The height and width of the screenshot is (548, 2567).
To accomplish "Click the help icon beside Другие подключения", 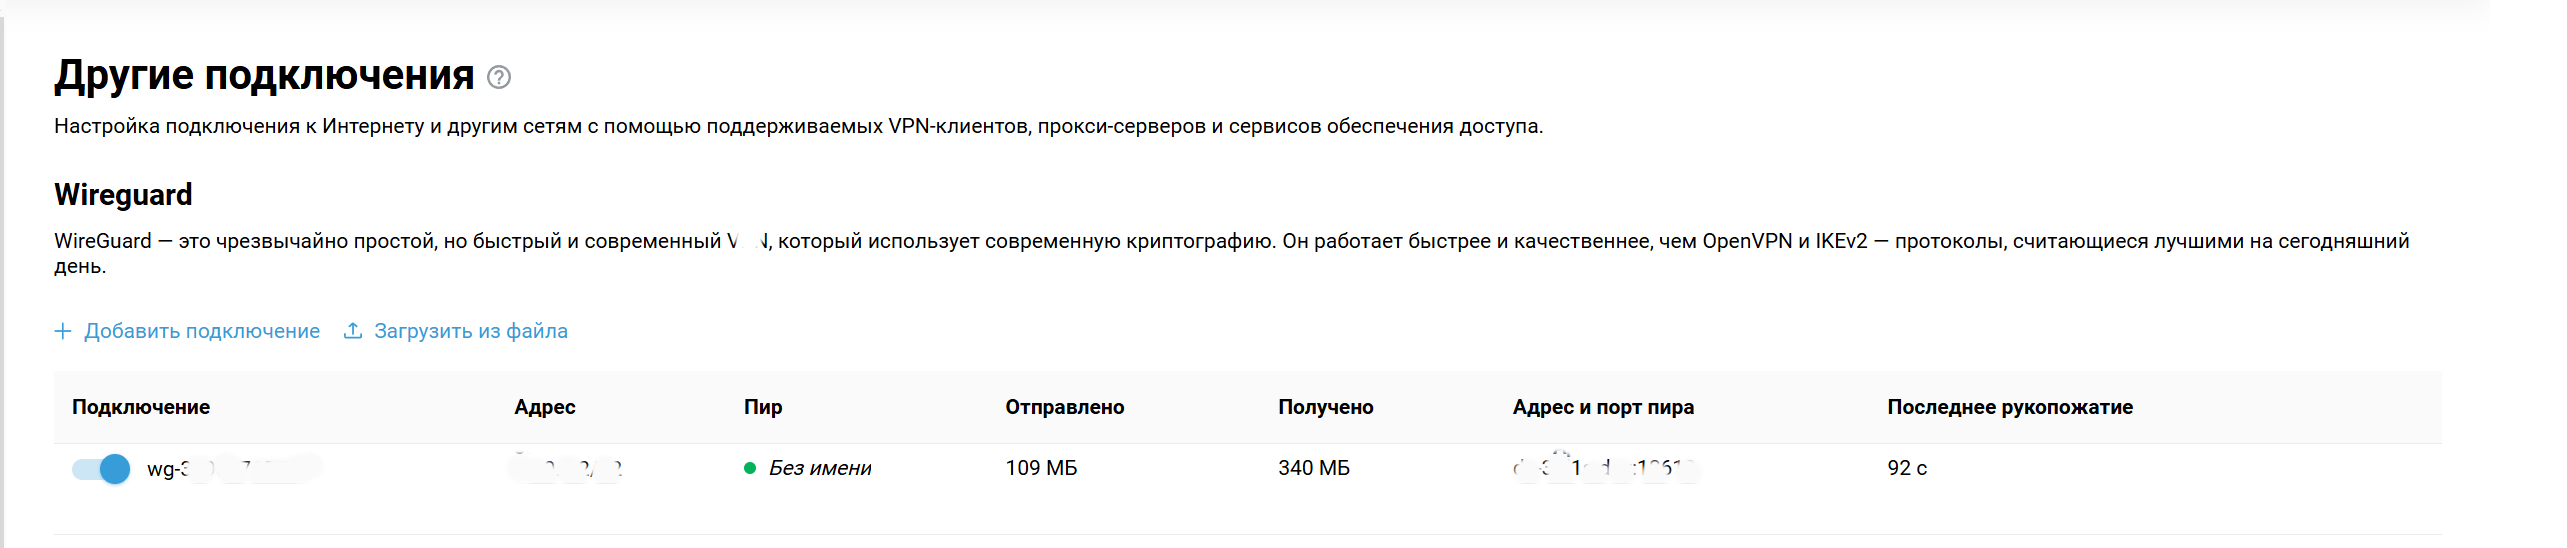I will (x=499, y=77).
